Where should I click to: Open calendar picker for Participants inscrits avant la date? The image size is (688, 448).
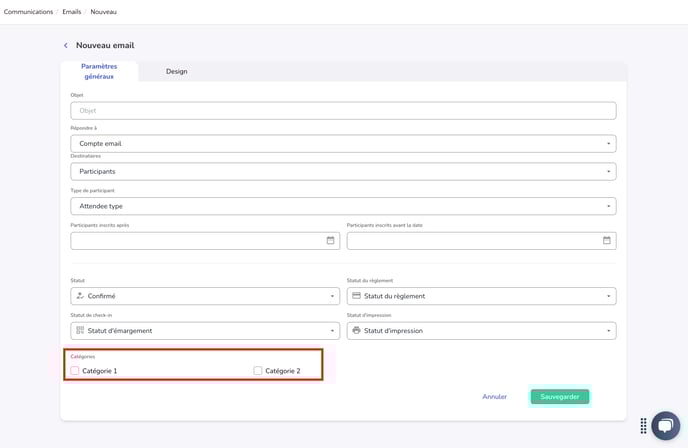(x=607, y=240)
